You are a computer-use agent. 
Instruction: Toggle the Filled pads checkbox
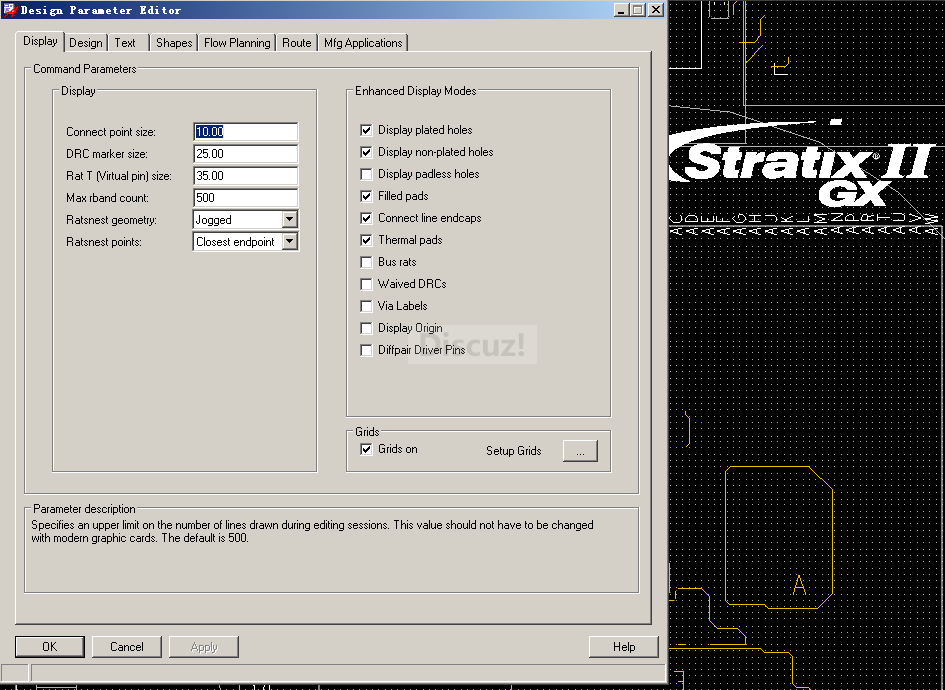[366, 196]
